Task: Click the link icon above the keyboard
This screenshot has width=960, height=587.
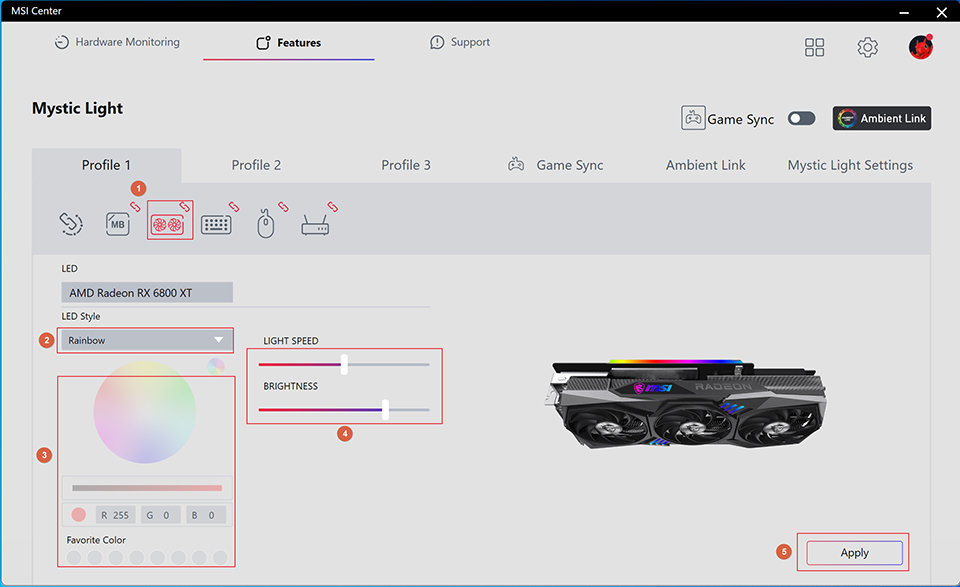Action: (234, 207)
